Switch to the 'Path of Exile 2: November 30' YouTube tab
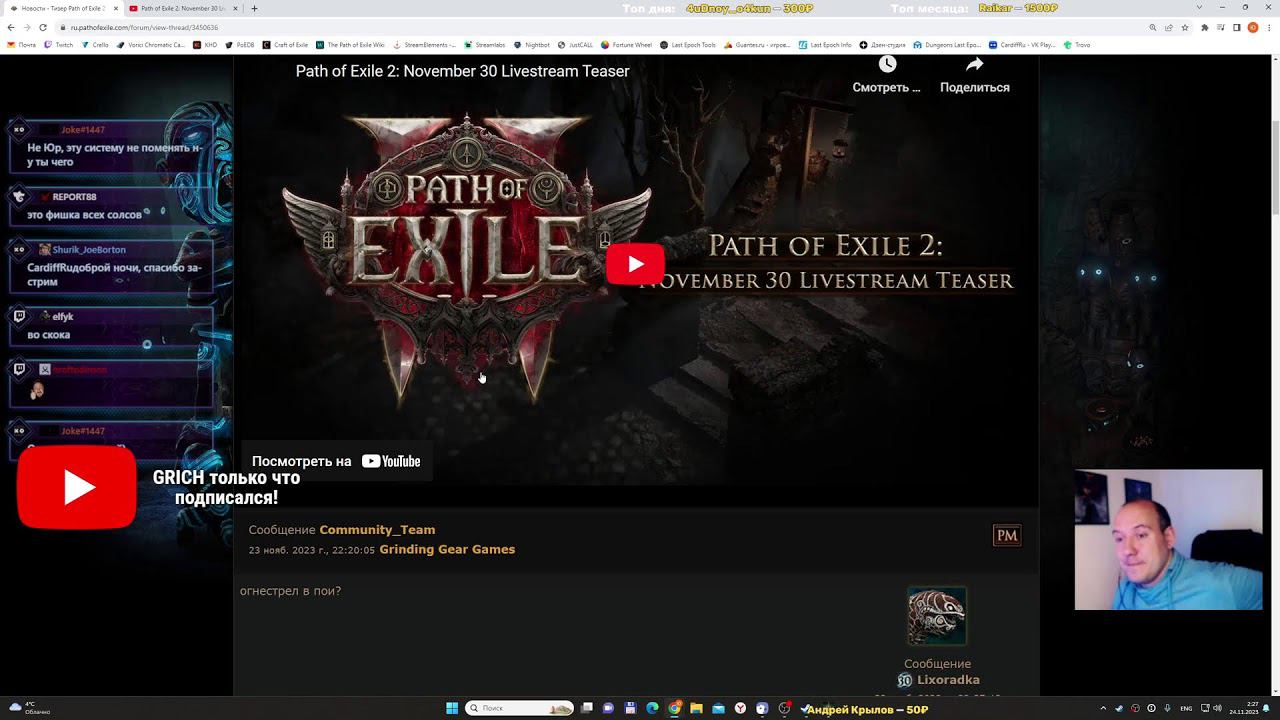This screenshot has height=720, width=1280. pos(180,8)
